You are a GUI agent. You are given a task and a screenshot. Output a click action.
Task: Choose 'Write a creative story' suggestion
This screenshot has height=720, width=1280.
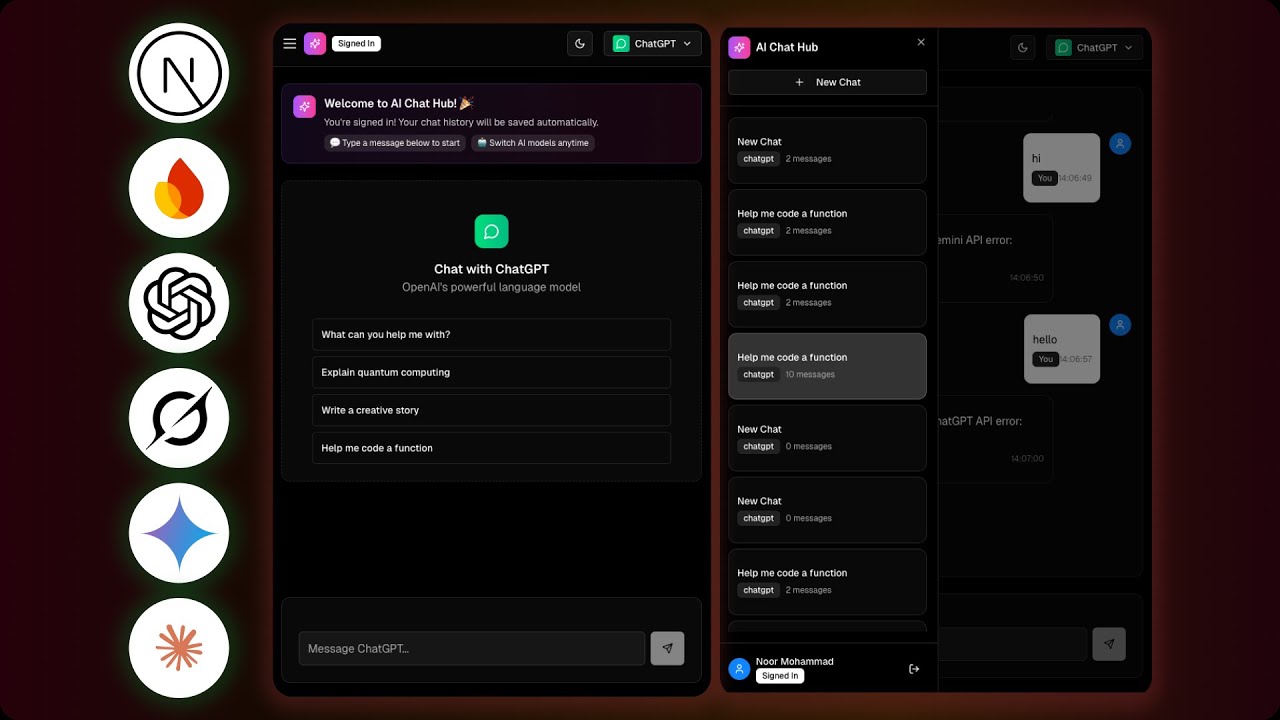point(491,410)
